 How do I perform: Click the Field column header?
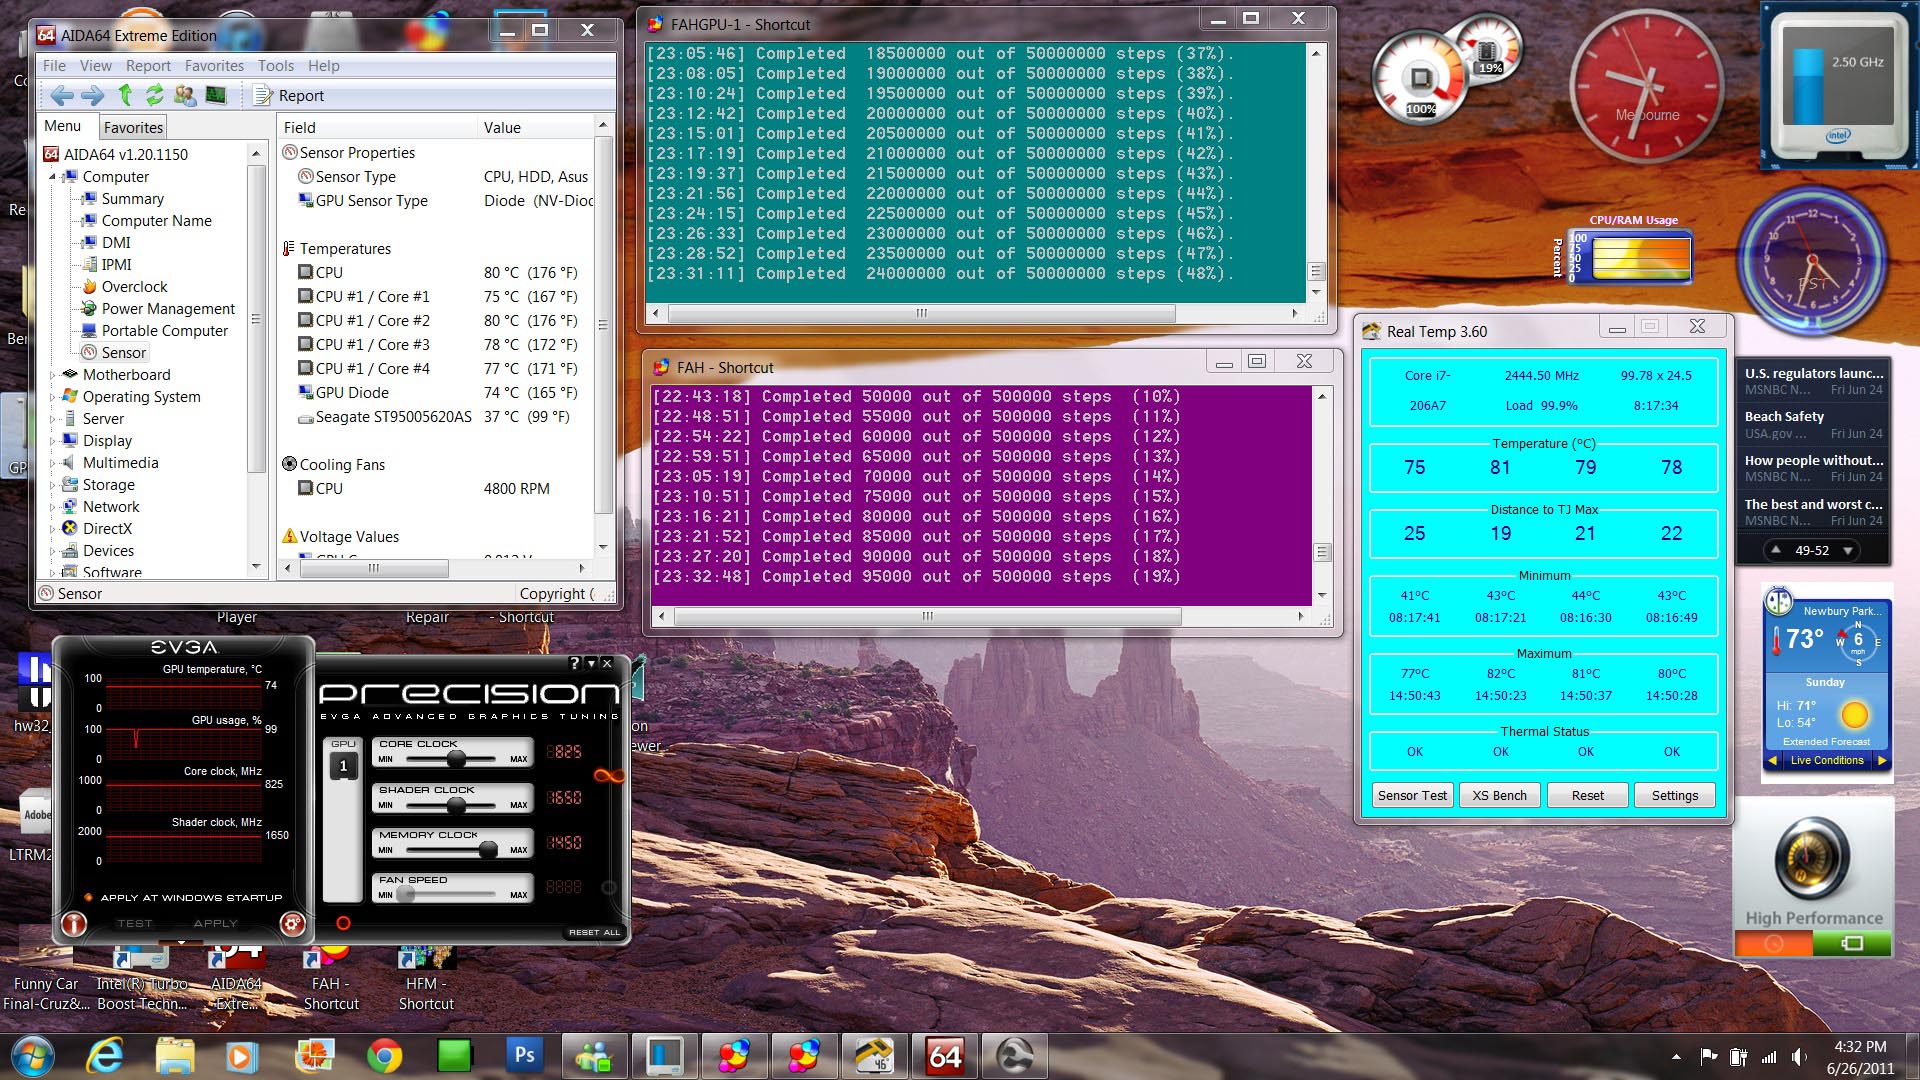pyautogui.click(x=377, y=127)
